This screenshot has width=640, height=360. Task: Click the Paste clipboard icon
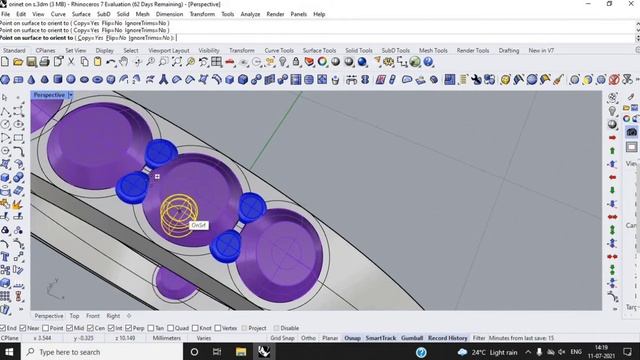coord(98,62)
